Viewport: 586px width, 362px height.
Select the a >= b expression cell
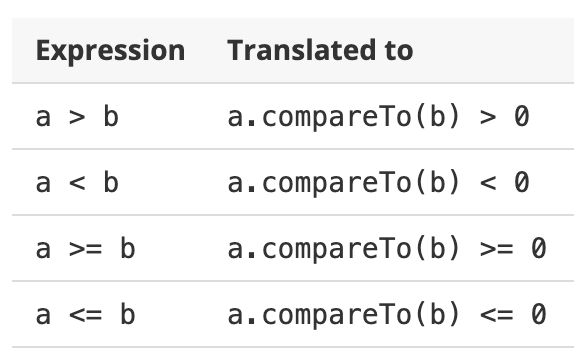pos(85,248)
